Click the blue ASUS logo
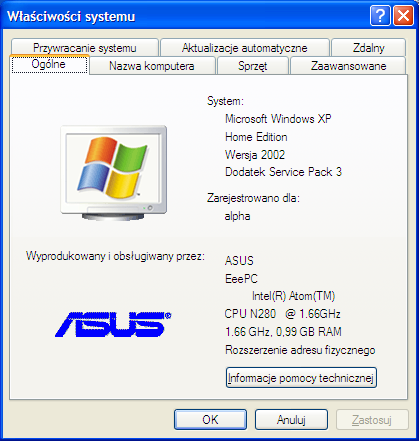419x441 pixels. click(x=113, y=324)
